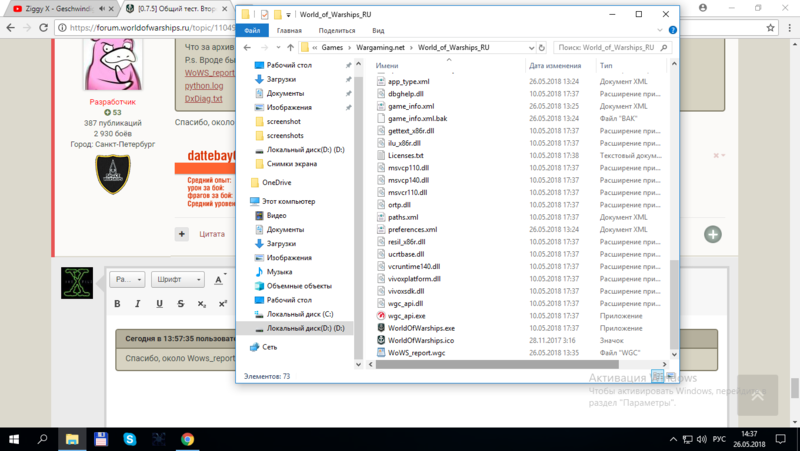Select the Licenses.txt file icon
This screenshot has width=800, height=451.
point(381,155)
